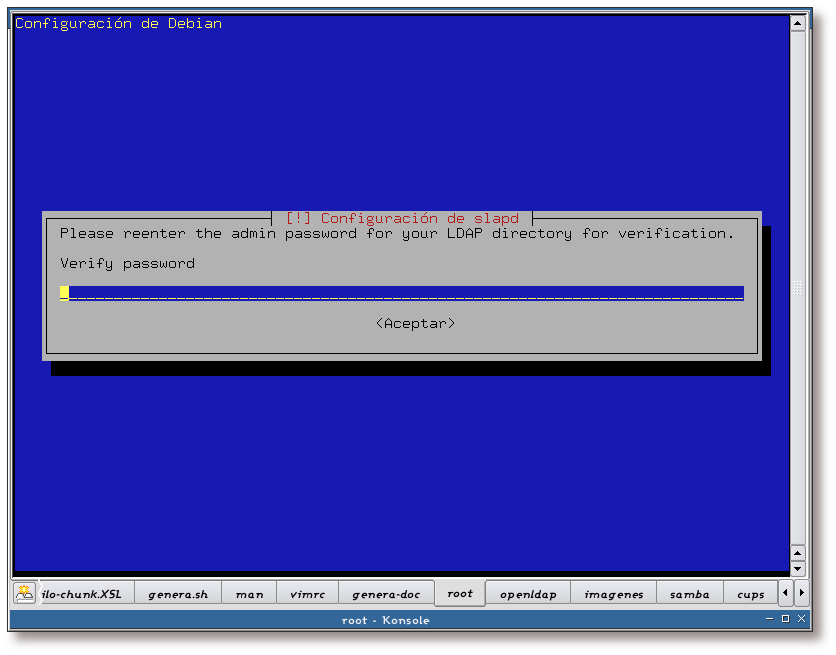Switch to the vimrc tab
Viewport: 836px width, 655px height.
pos(307,594)
